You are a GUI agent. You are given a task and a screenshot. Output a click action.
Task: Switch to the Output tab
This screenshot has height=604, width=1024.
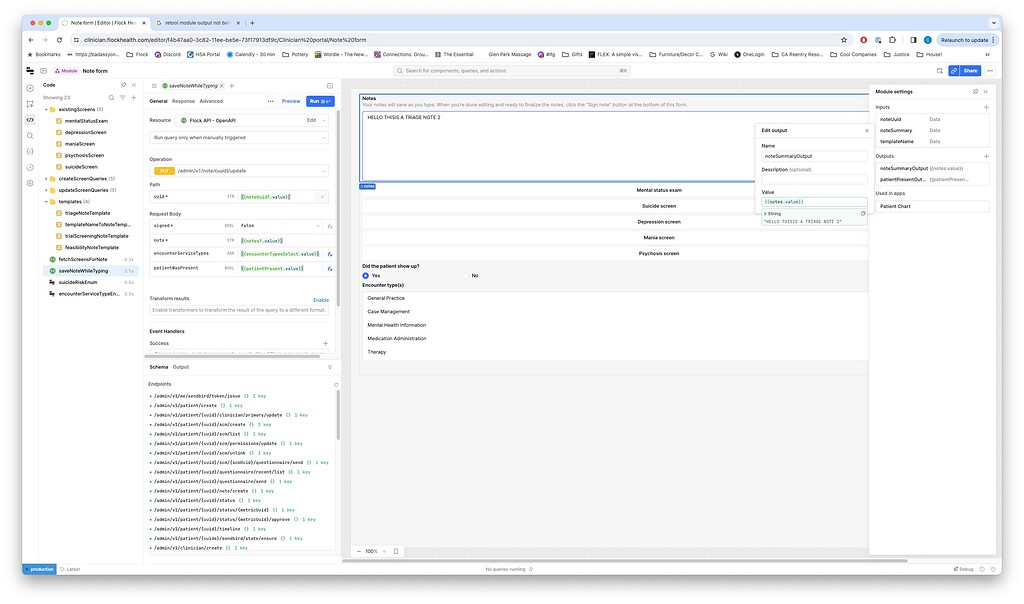[180, 367]
